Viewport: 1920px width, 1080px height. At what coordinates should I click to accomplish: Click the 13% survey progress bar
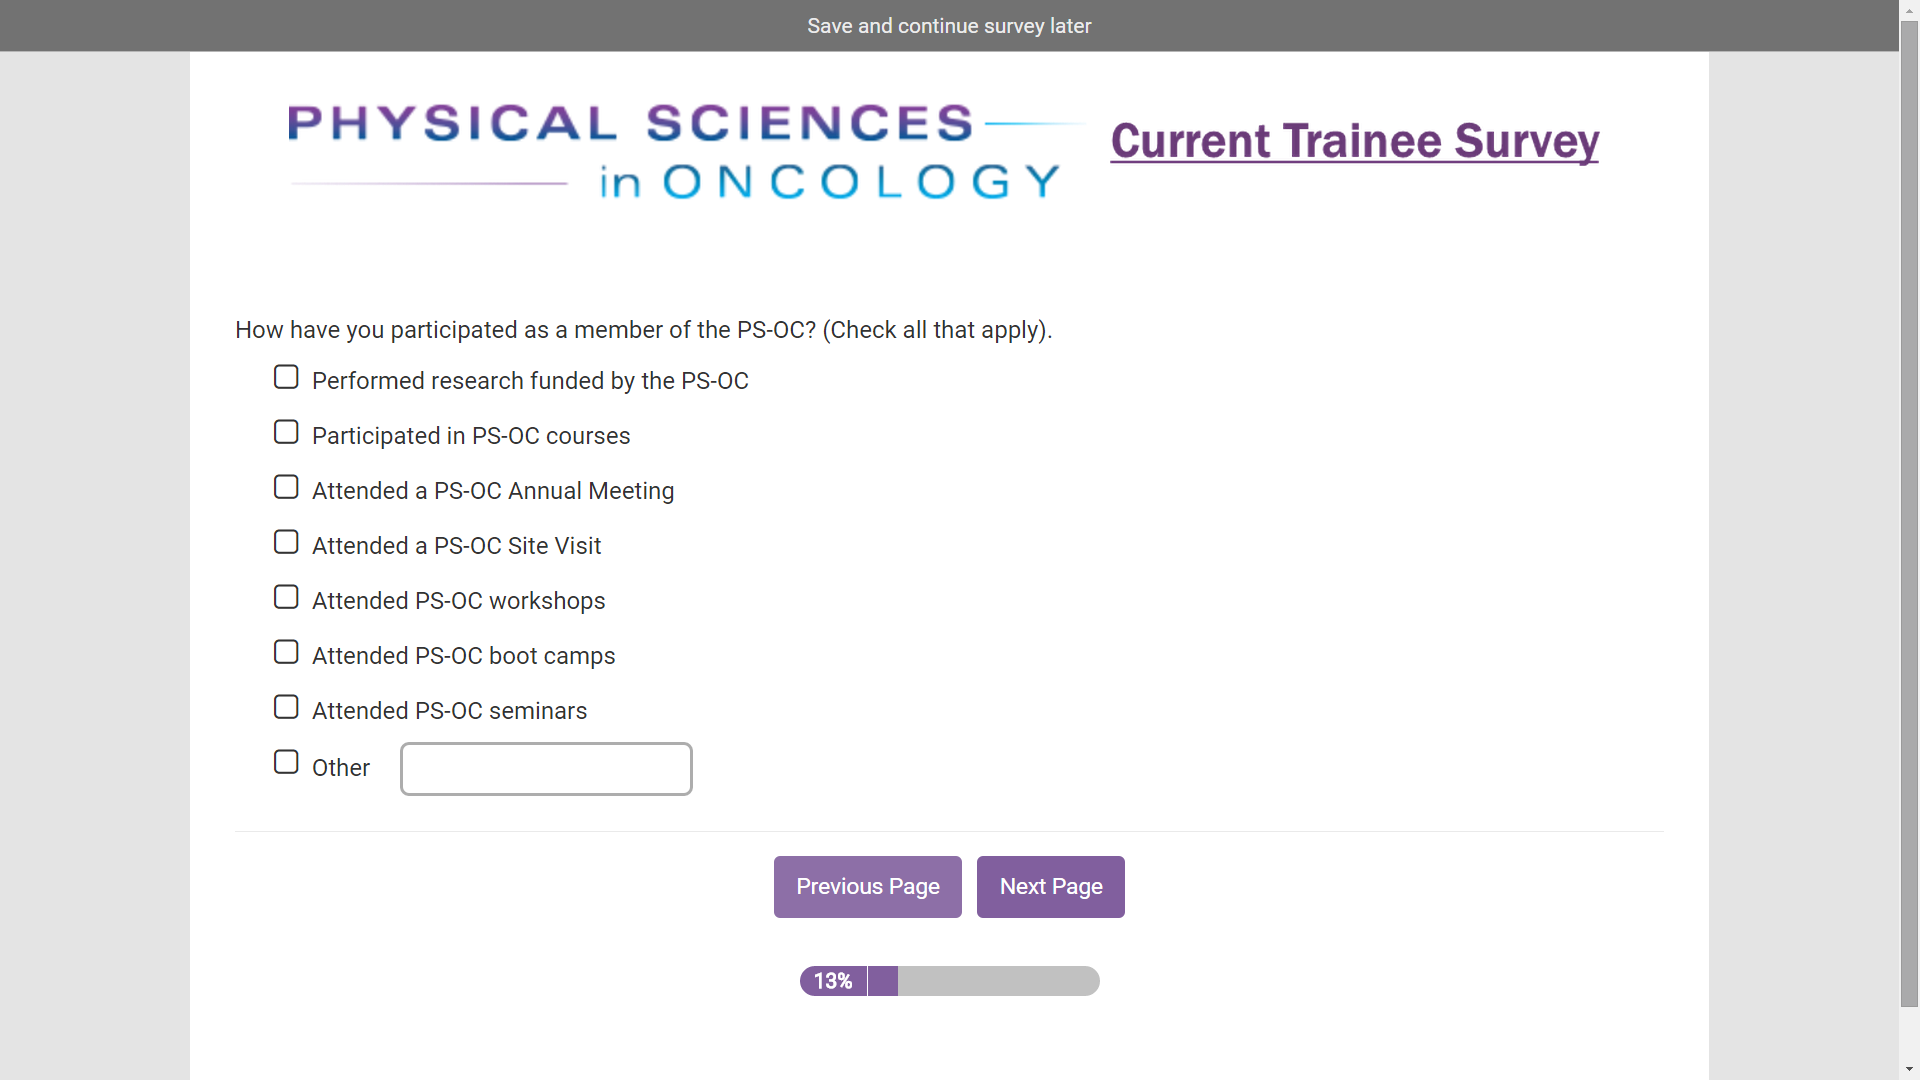click(949, 981)
